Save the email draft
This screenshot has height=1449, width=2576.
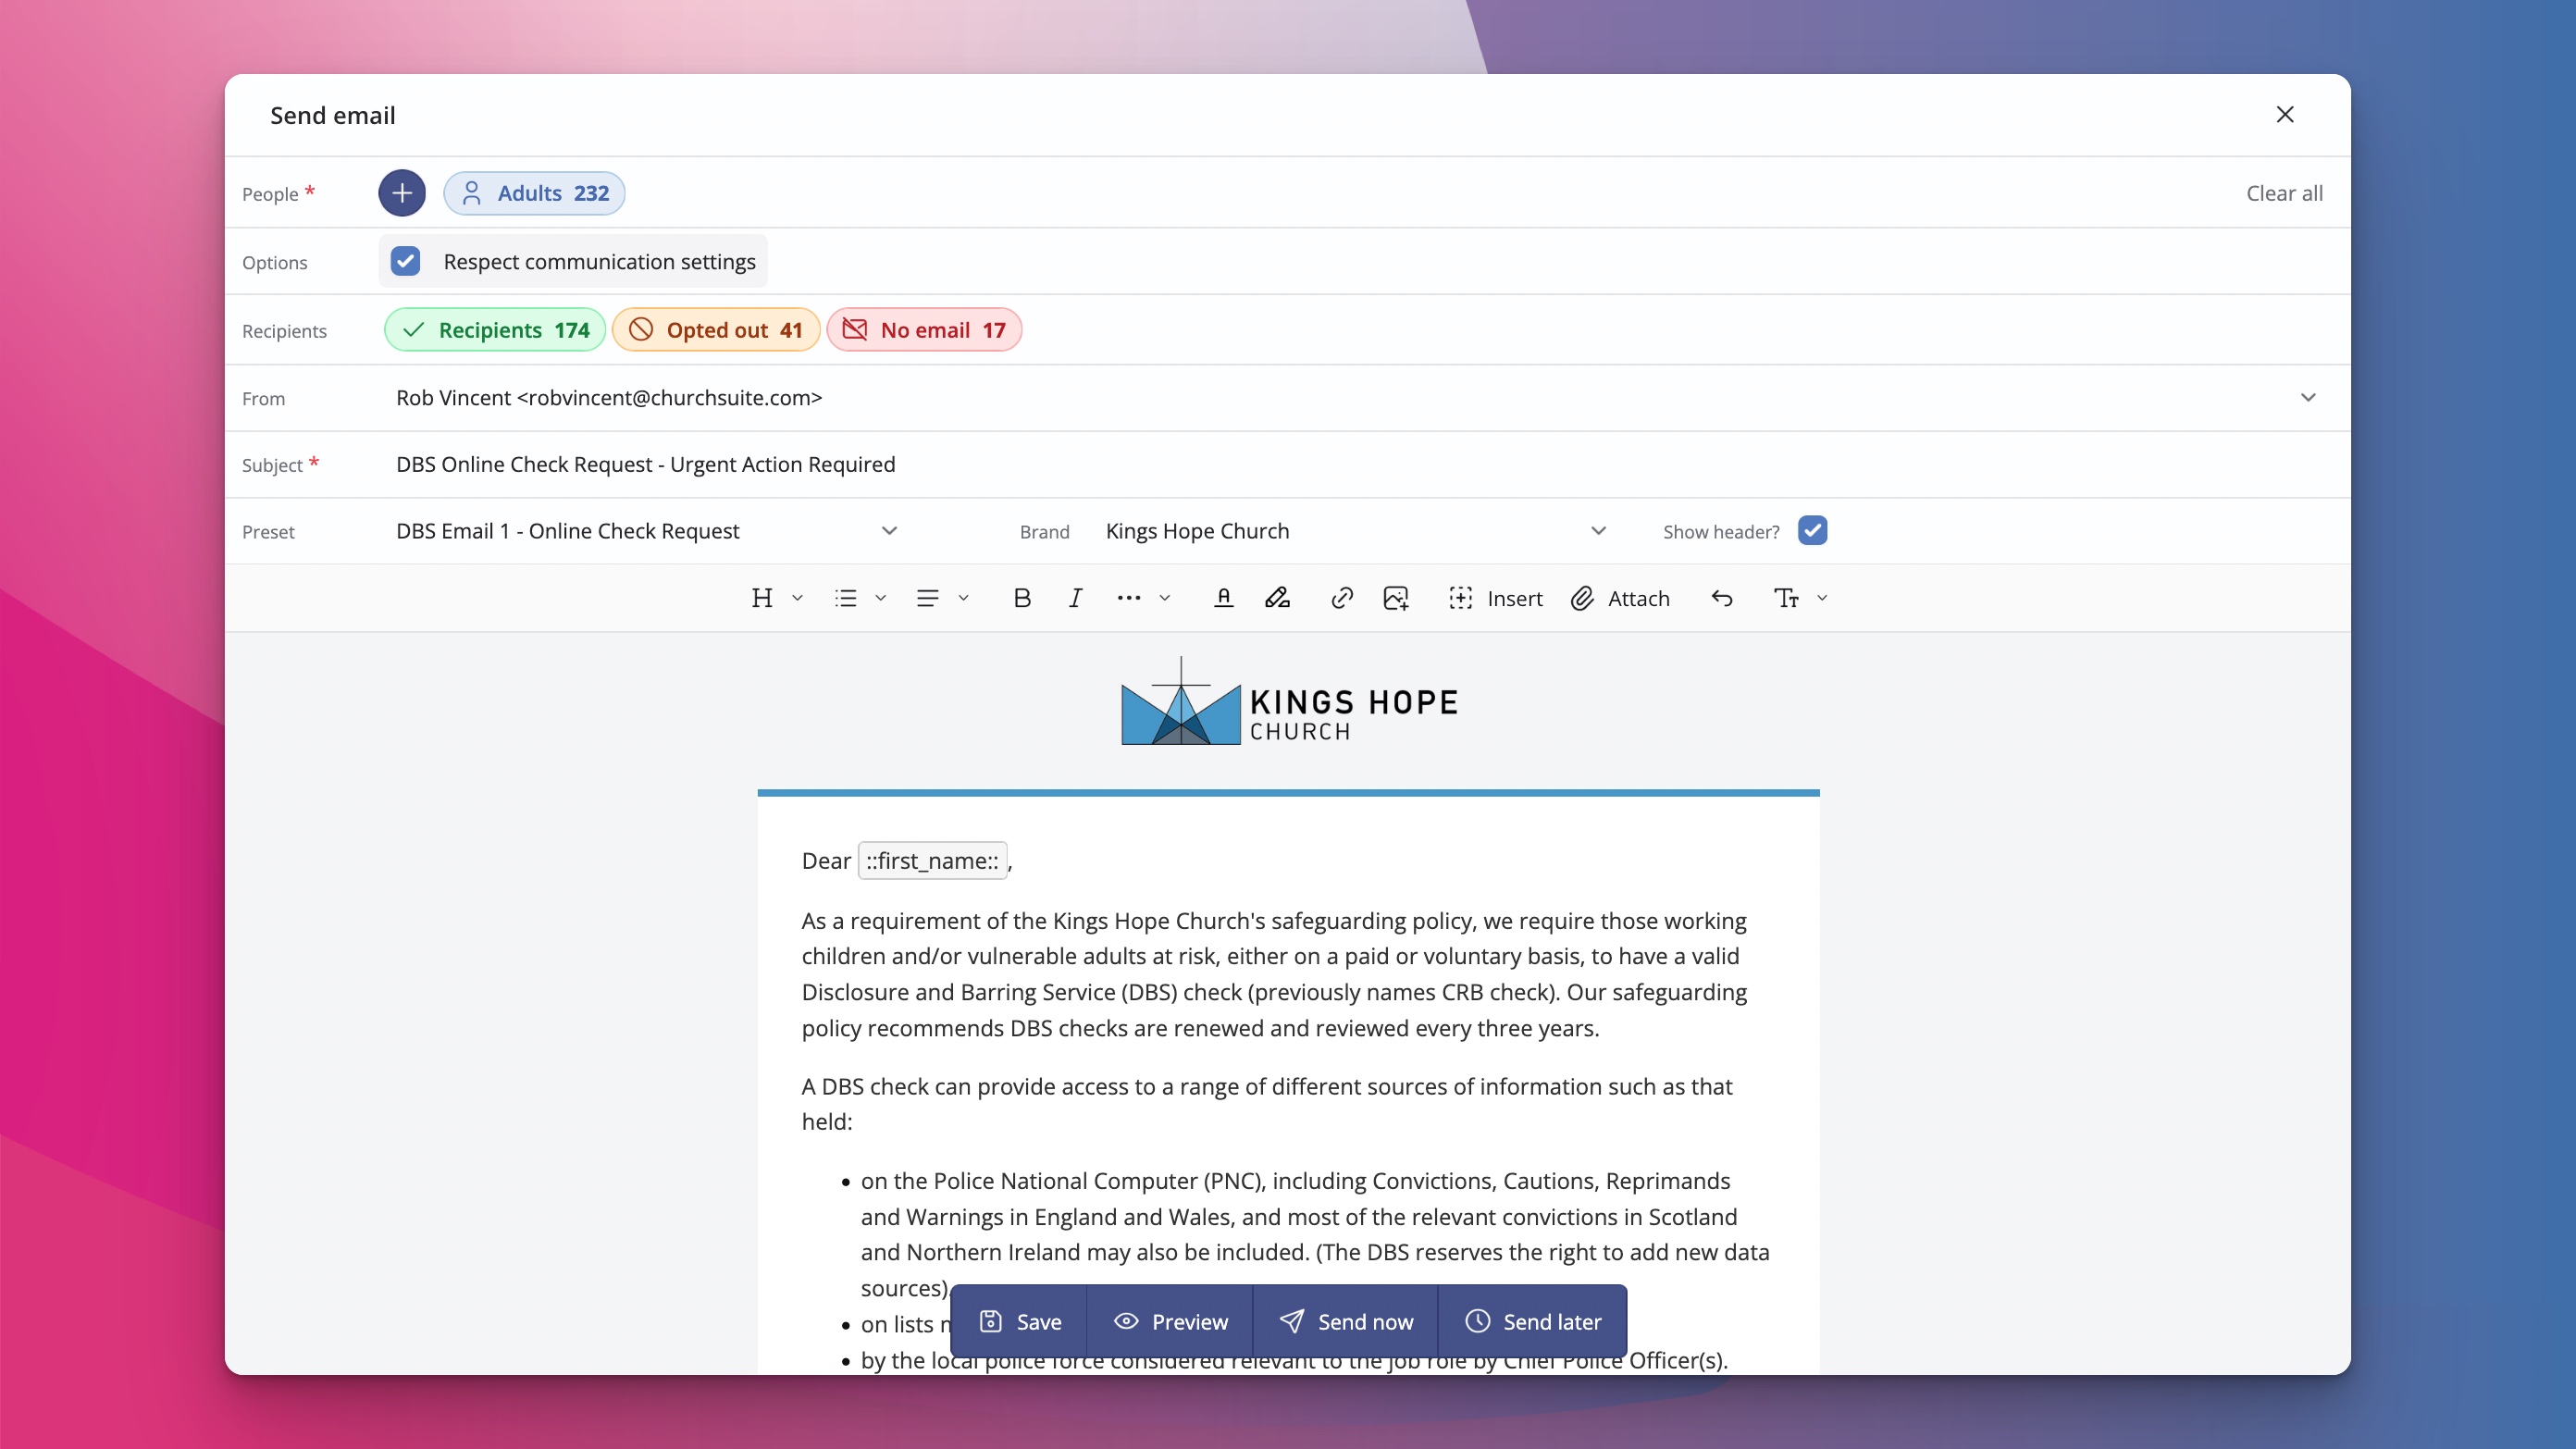[1020, 1321]
